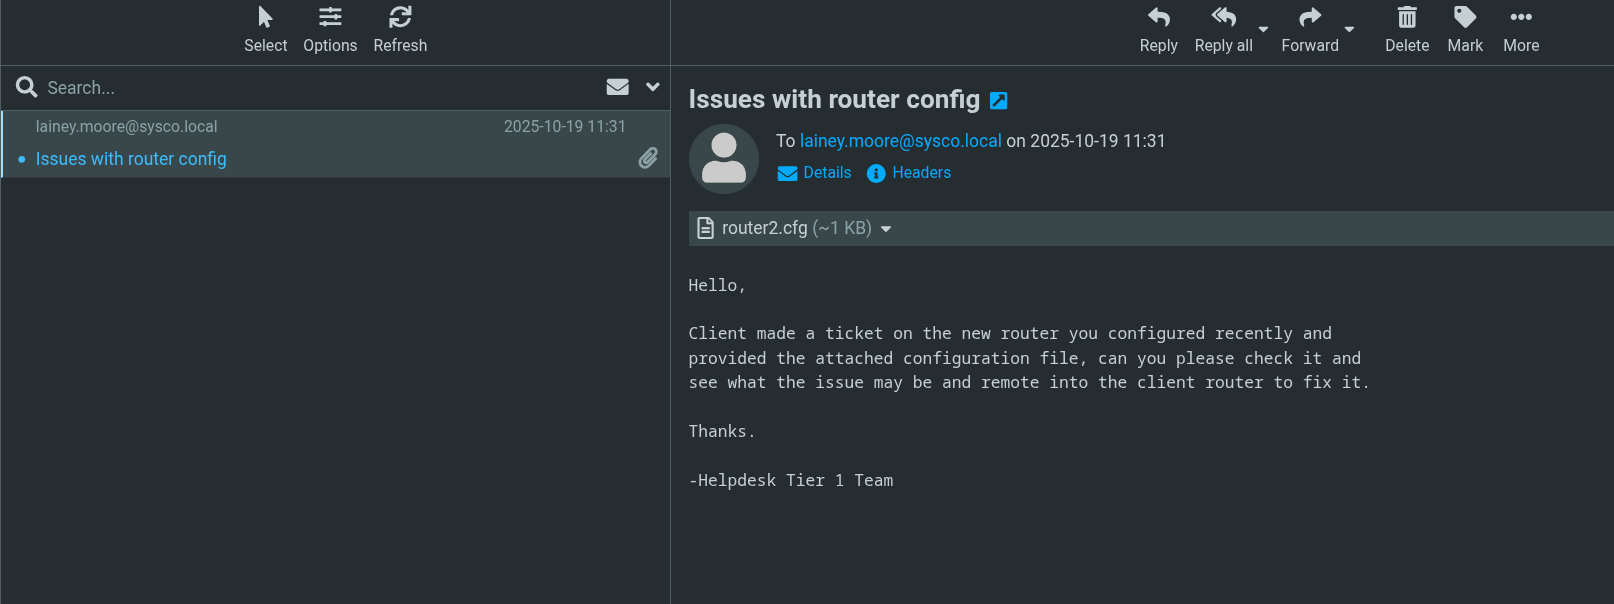Click the Reply arrow icon

pyautogui.click(x=1158, y=18)
